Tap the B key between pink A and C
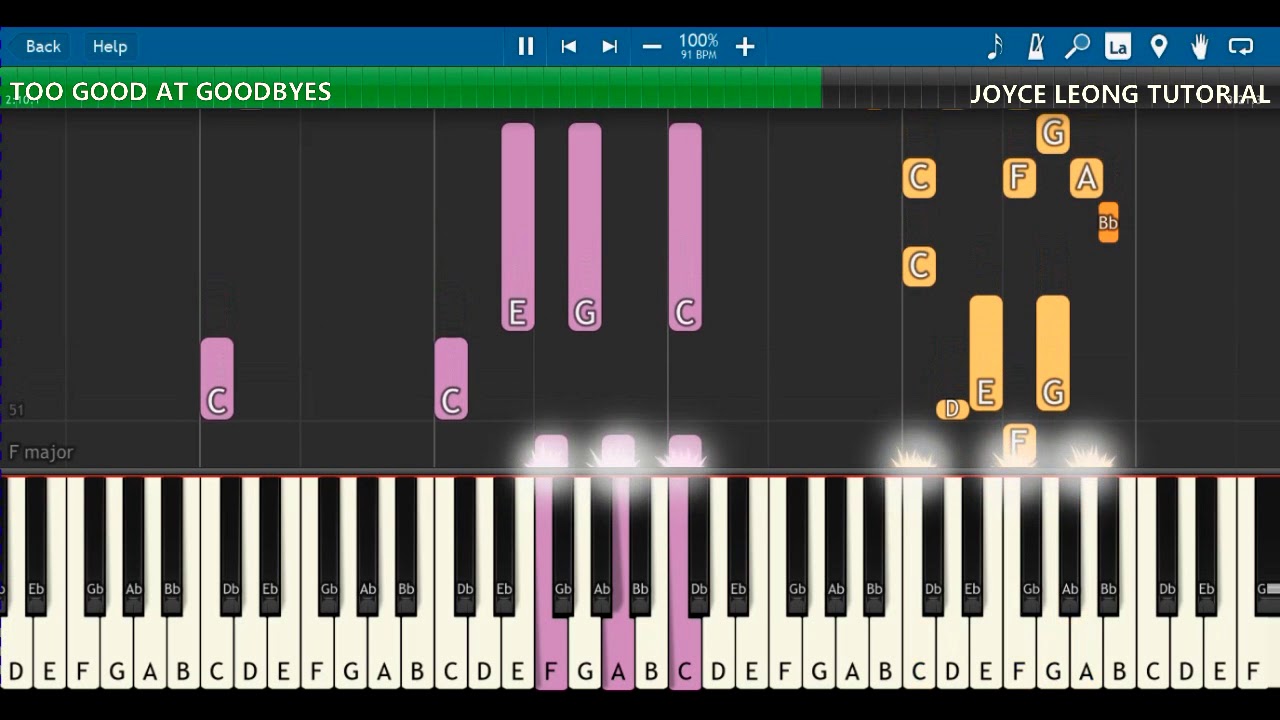The height and width of the screenshot is (720, 1280). (651, 650)
